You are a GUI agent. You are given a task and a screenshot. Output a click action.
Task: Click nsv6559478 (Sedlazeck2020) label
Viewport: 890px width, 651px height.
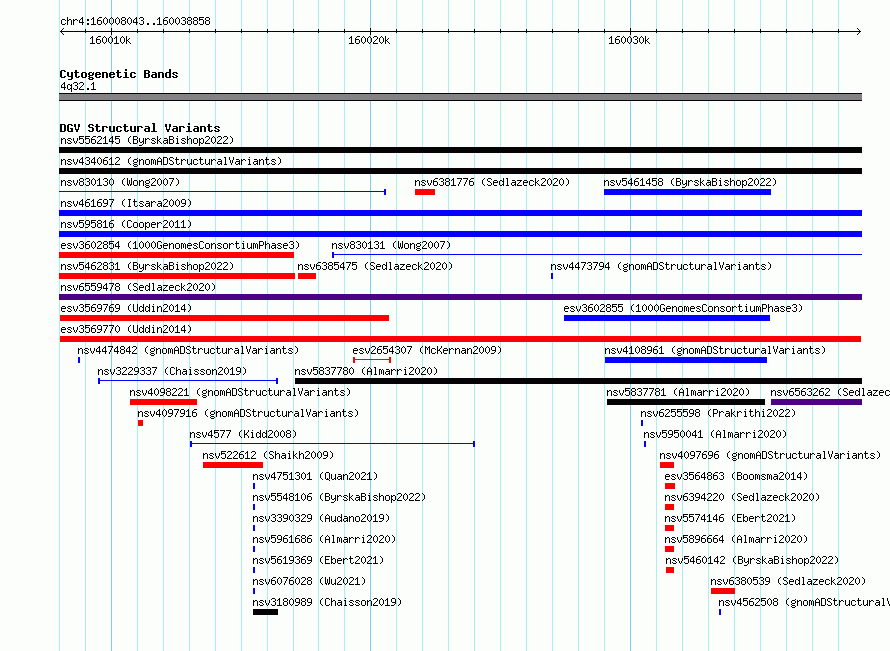(138, 287)
